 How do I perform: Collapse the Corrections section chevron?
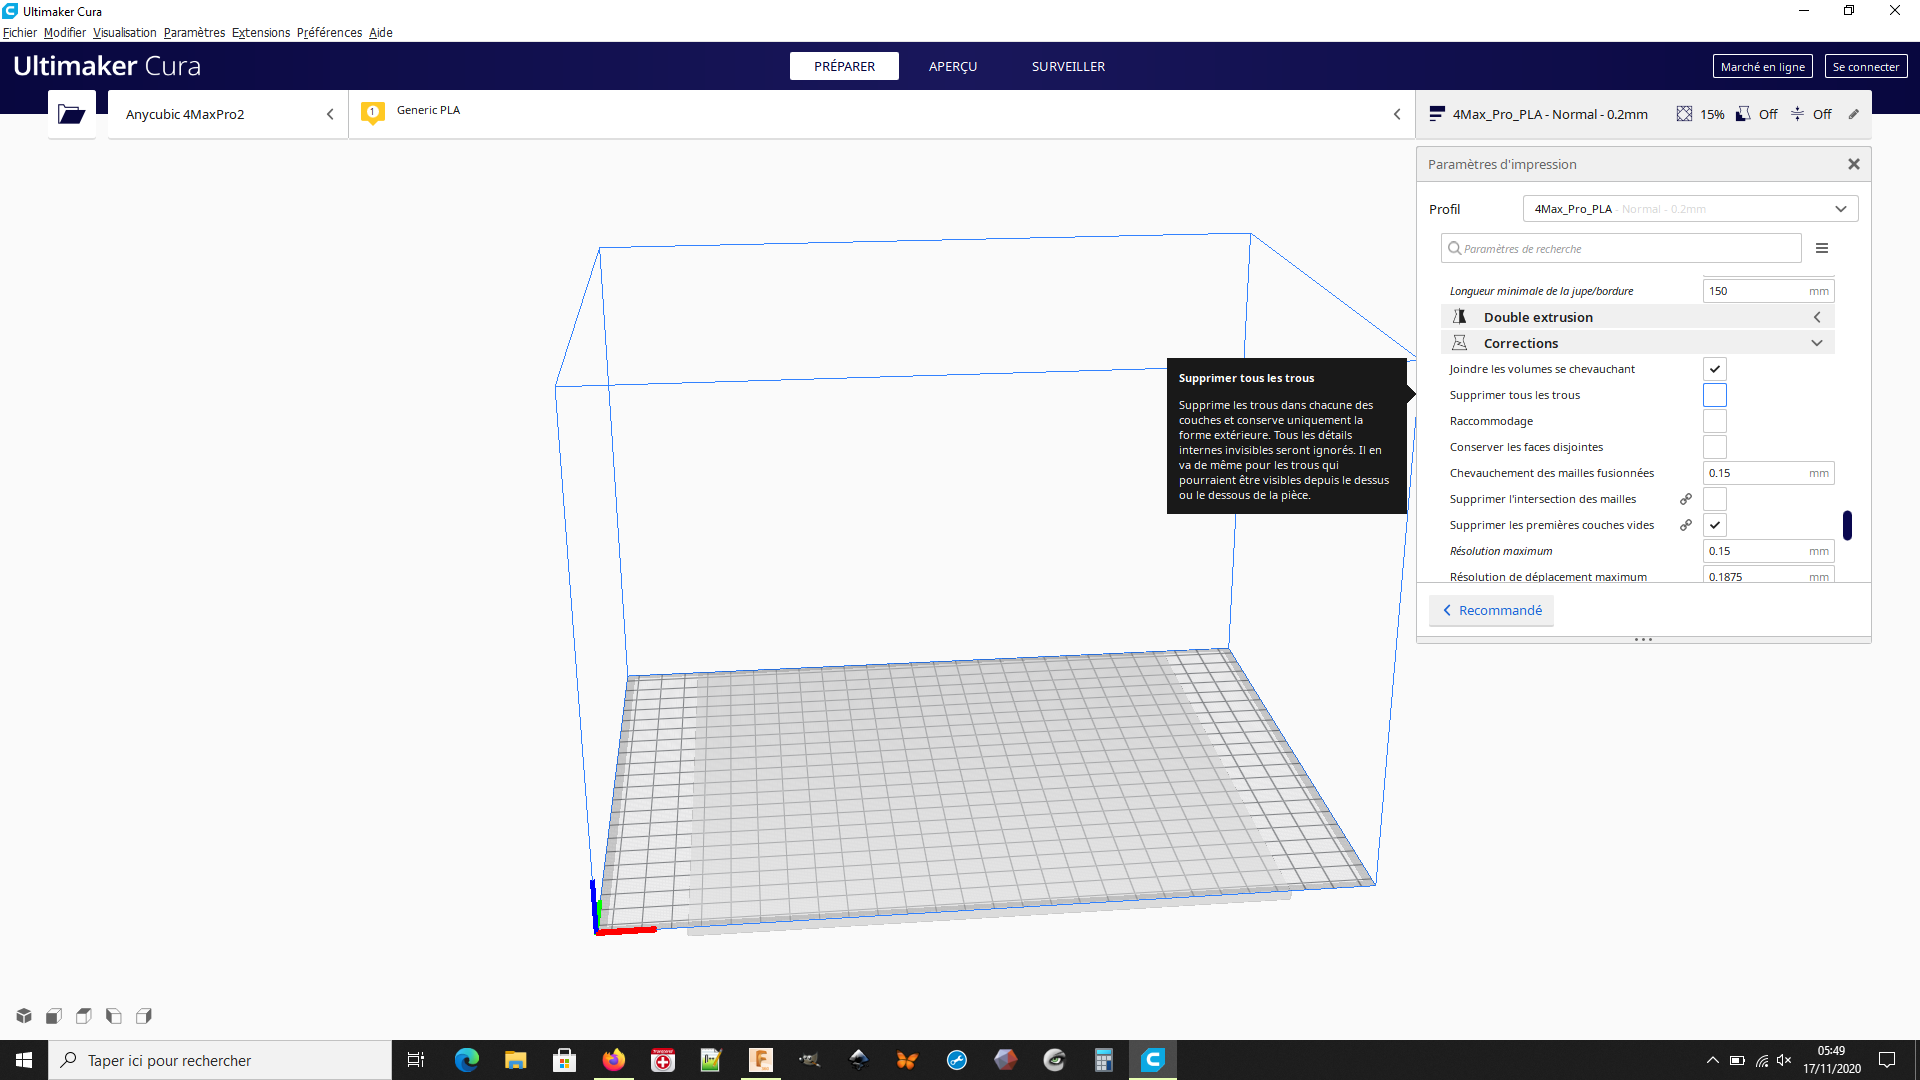1817,343
